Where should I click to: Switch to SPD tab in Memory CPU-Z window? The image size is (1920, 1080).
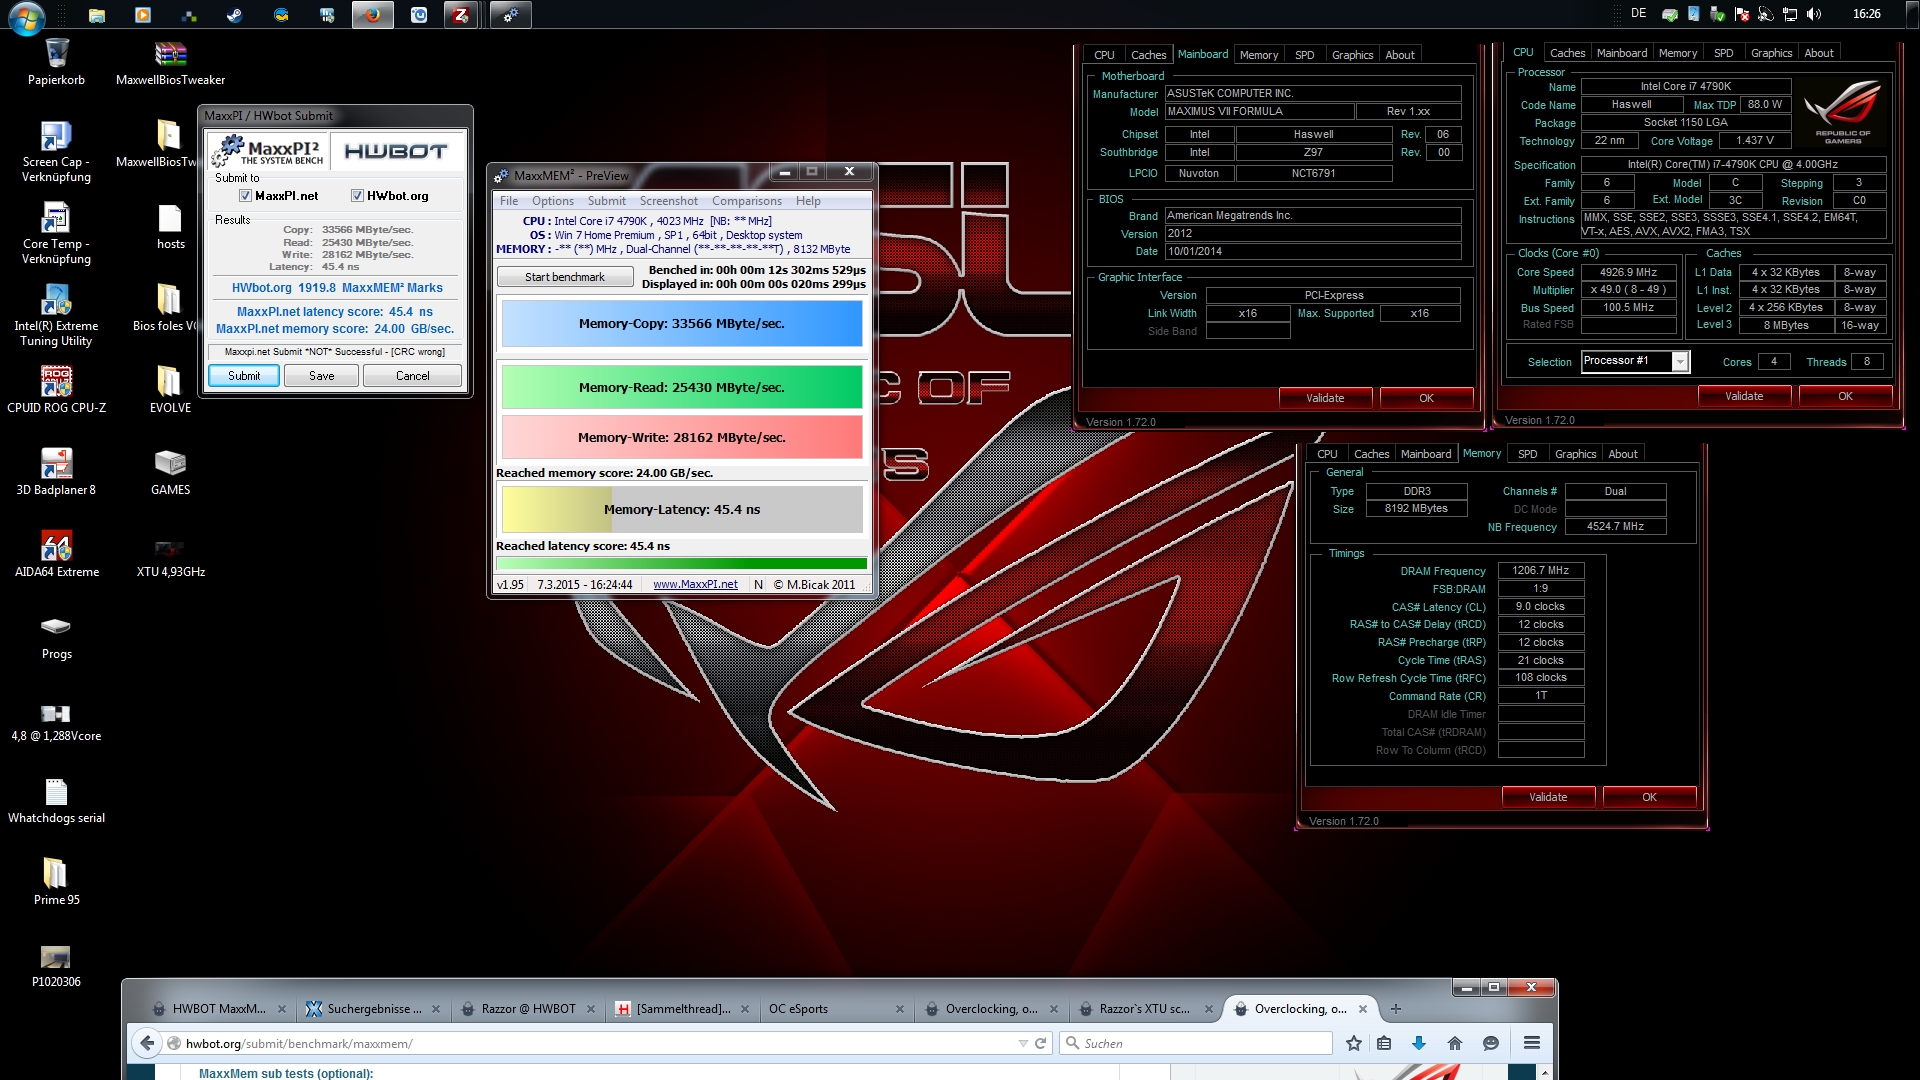pyautogui.click(x=1527, y=454)
